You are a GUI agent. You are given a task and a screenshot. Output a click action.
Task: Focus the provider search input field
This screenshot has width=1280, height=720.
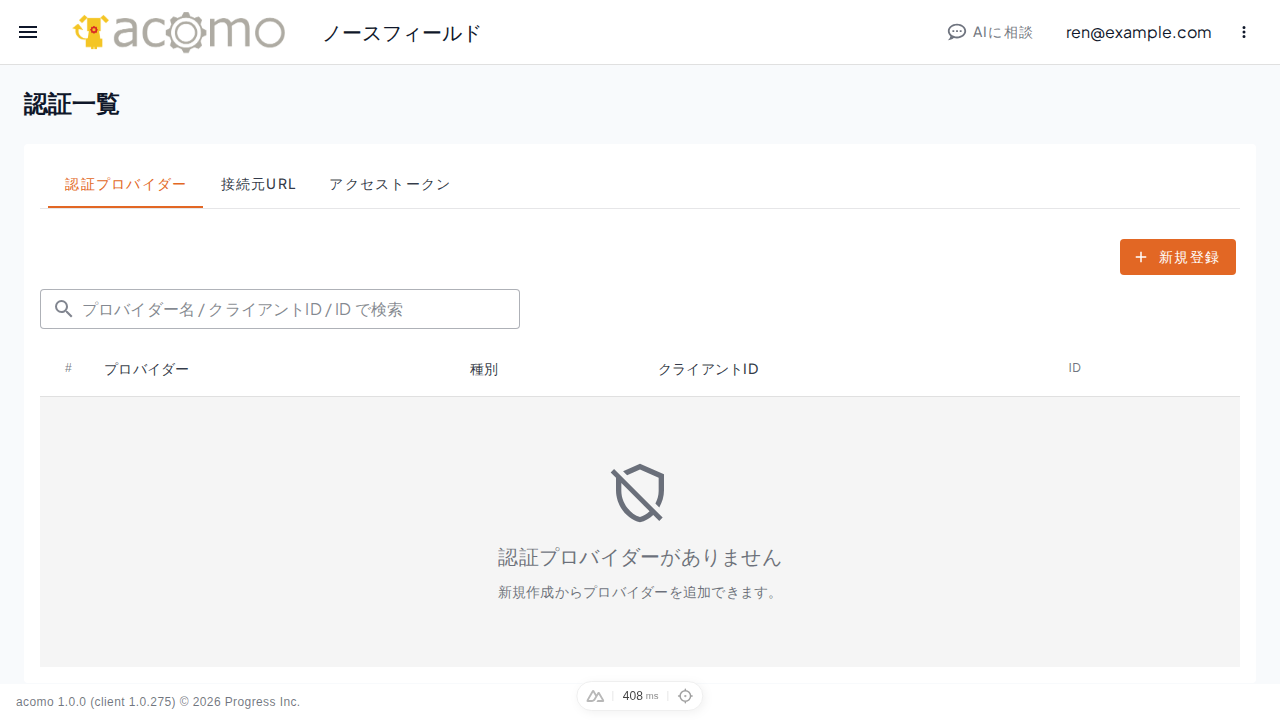[280, 309]
